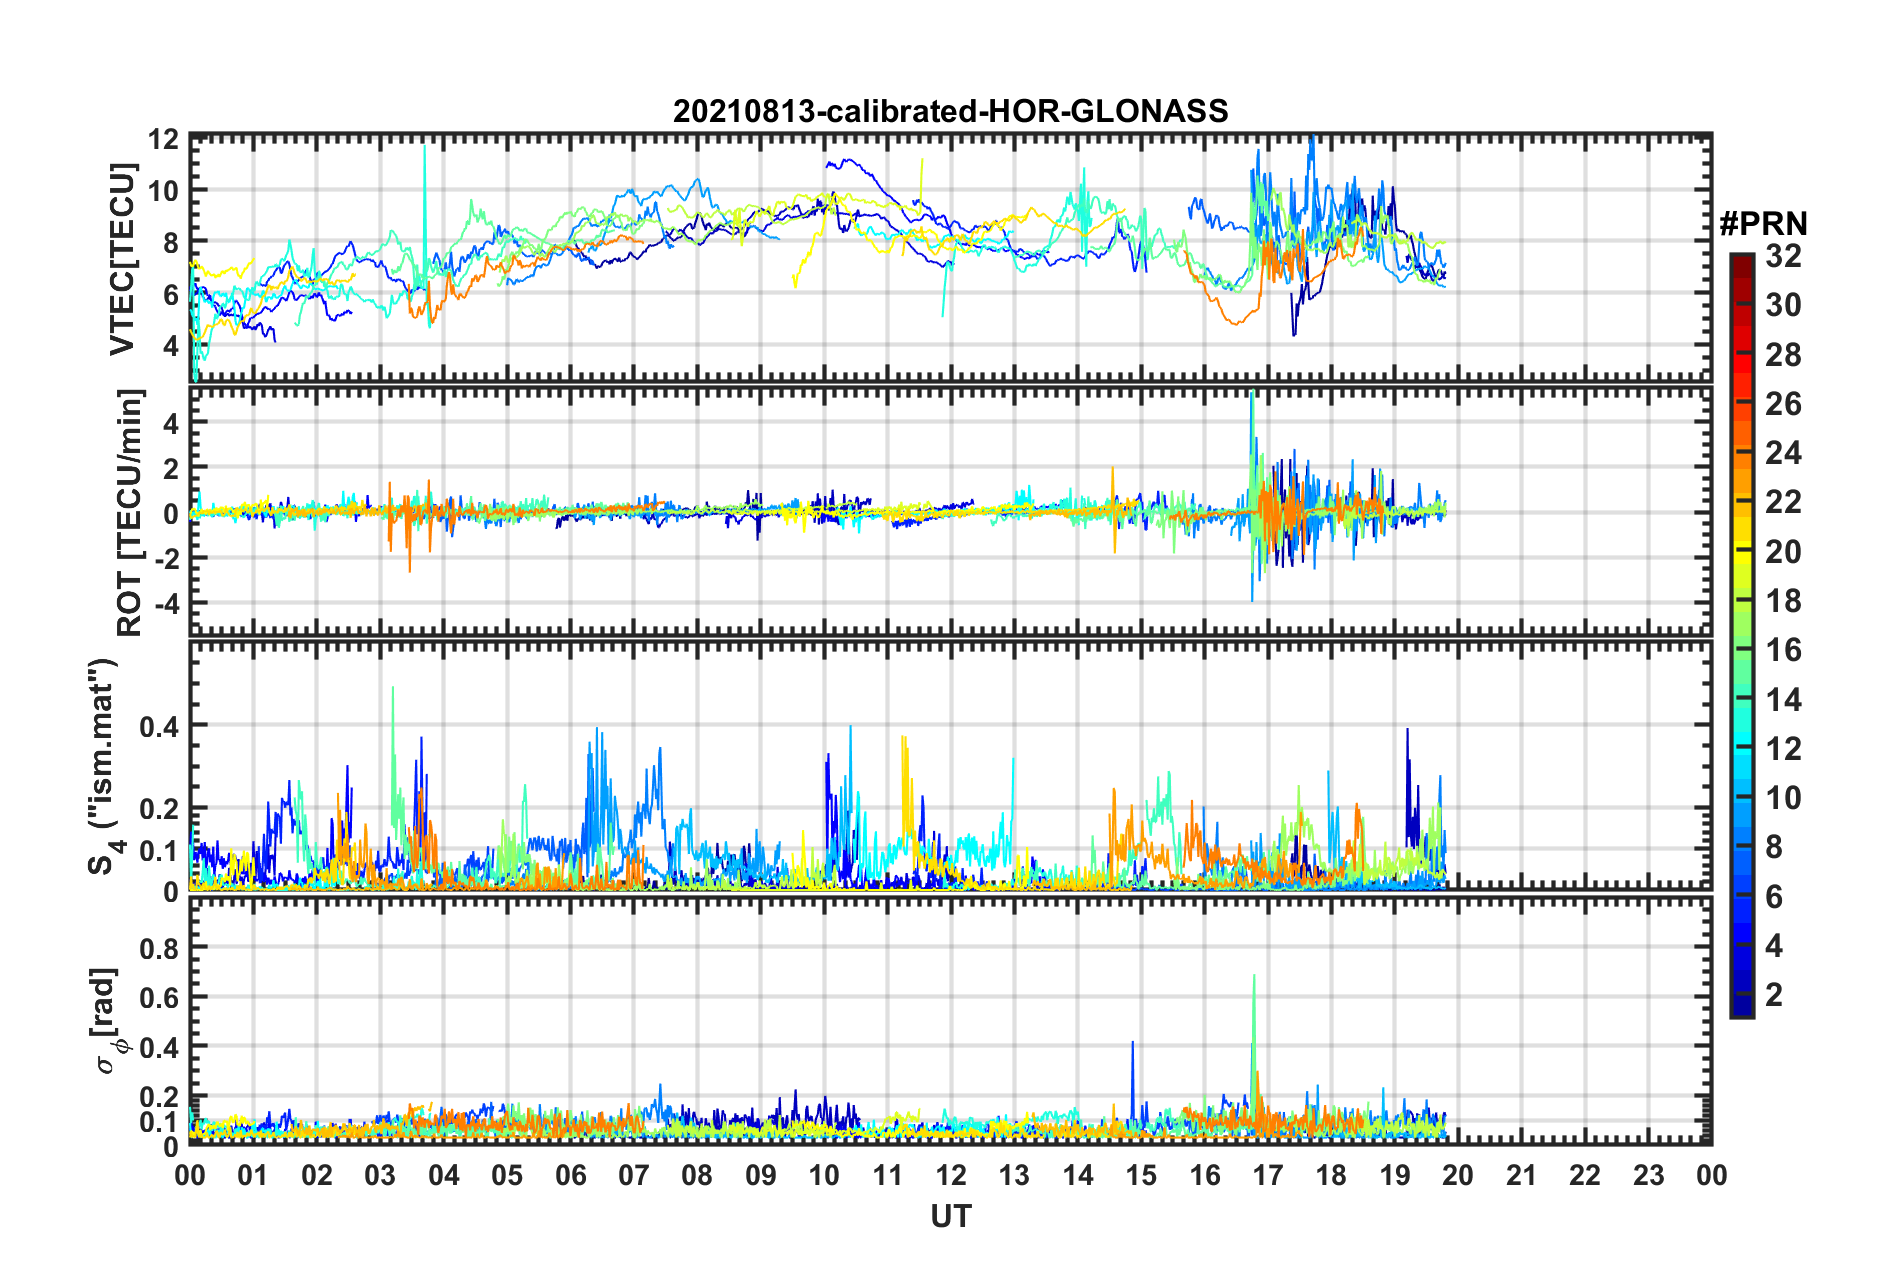Click the PRN colorbar gradient strip

pos(1741,636)
